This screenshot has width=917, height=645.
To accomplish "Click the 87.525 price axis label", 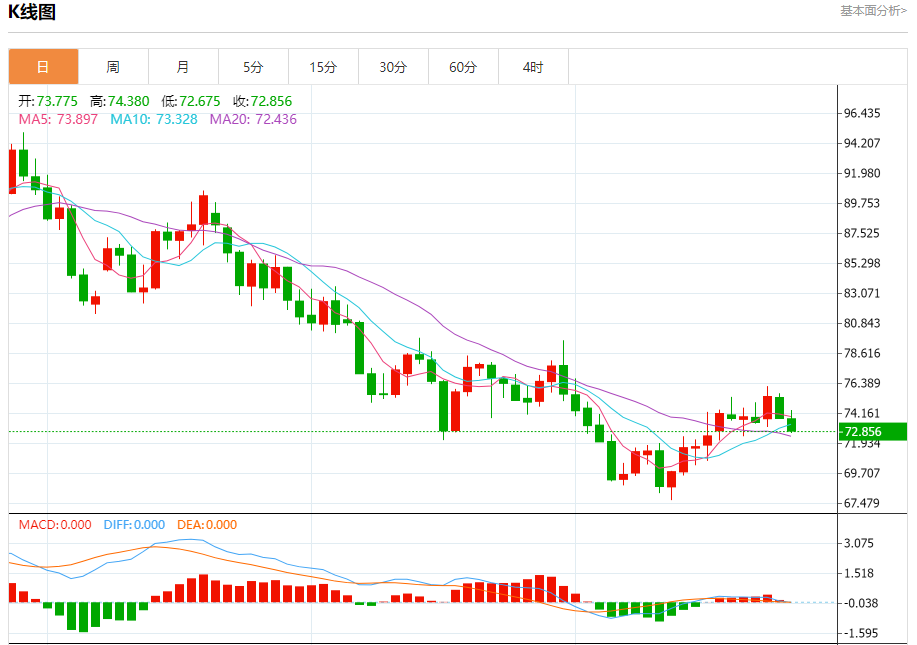I will point(862,233).
